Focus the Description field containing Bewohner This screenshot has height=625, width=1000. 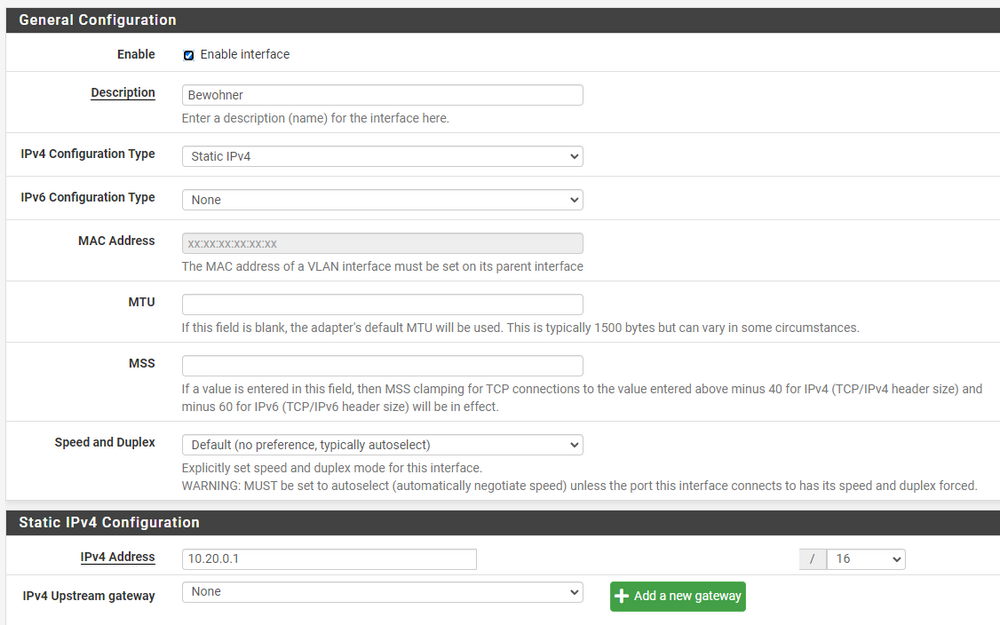pos(382,95)
